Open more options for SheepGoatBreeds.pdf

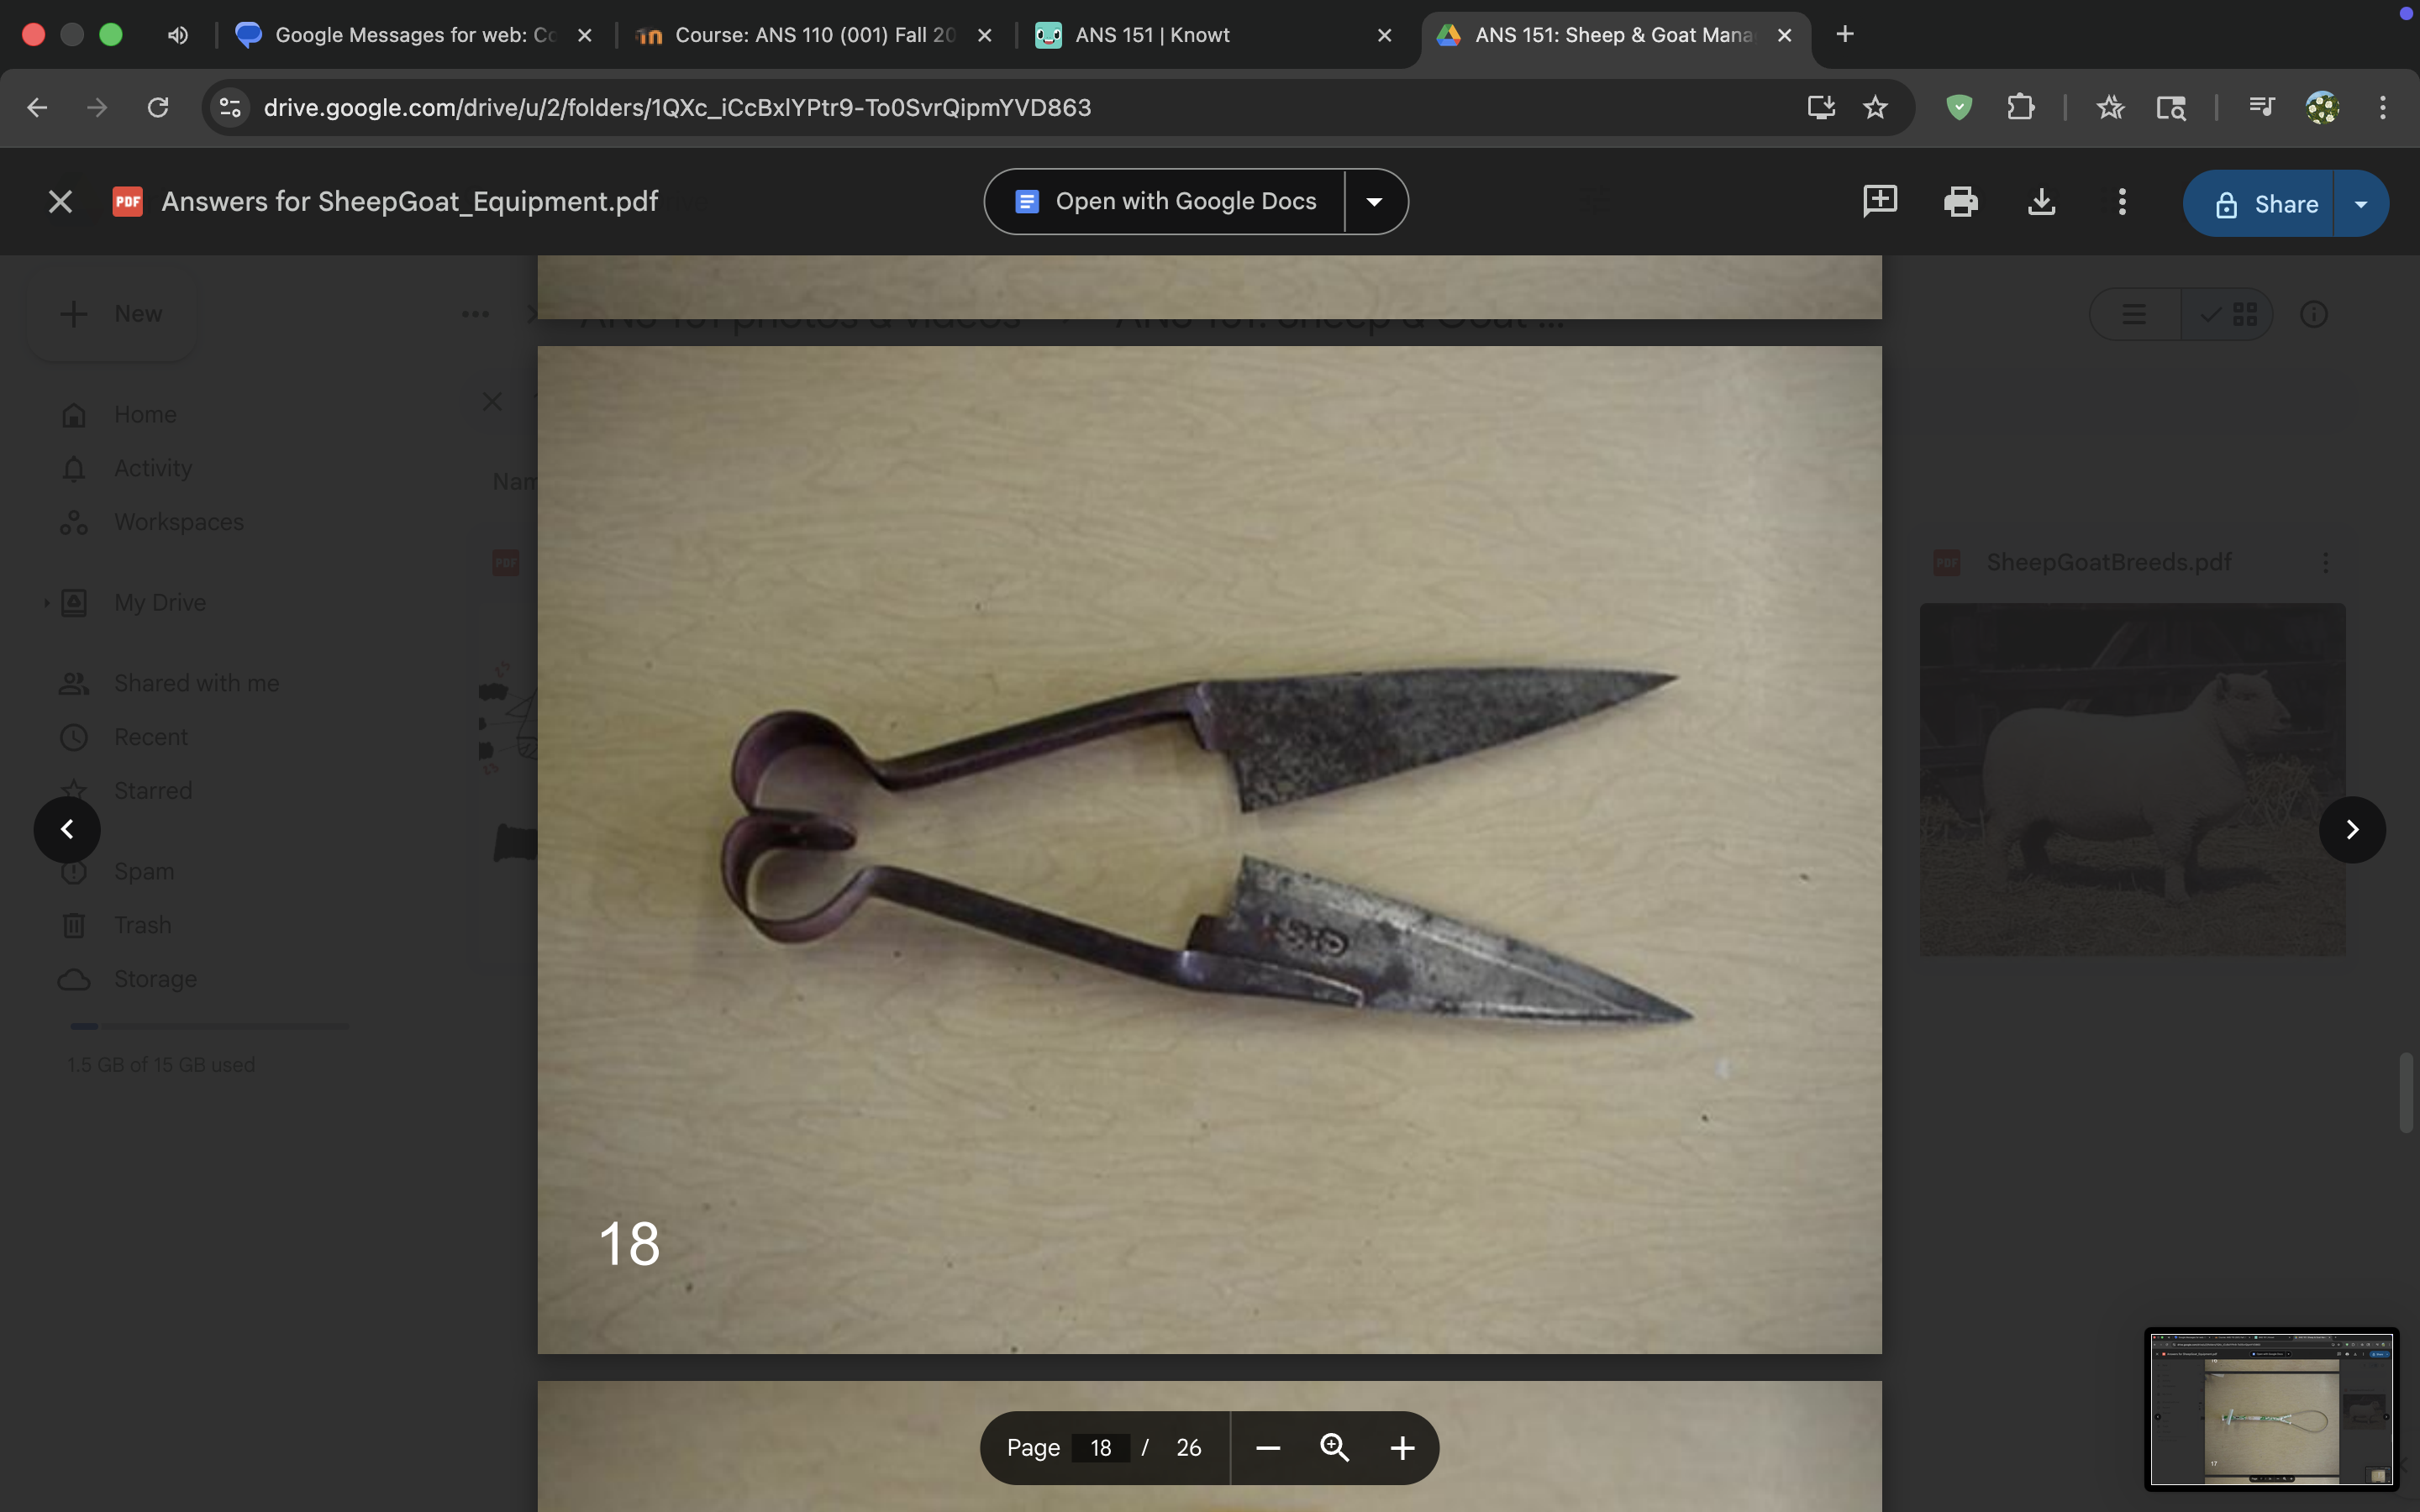[x=2325, y=562]
